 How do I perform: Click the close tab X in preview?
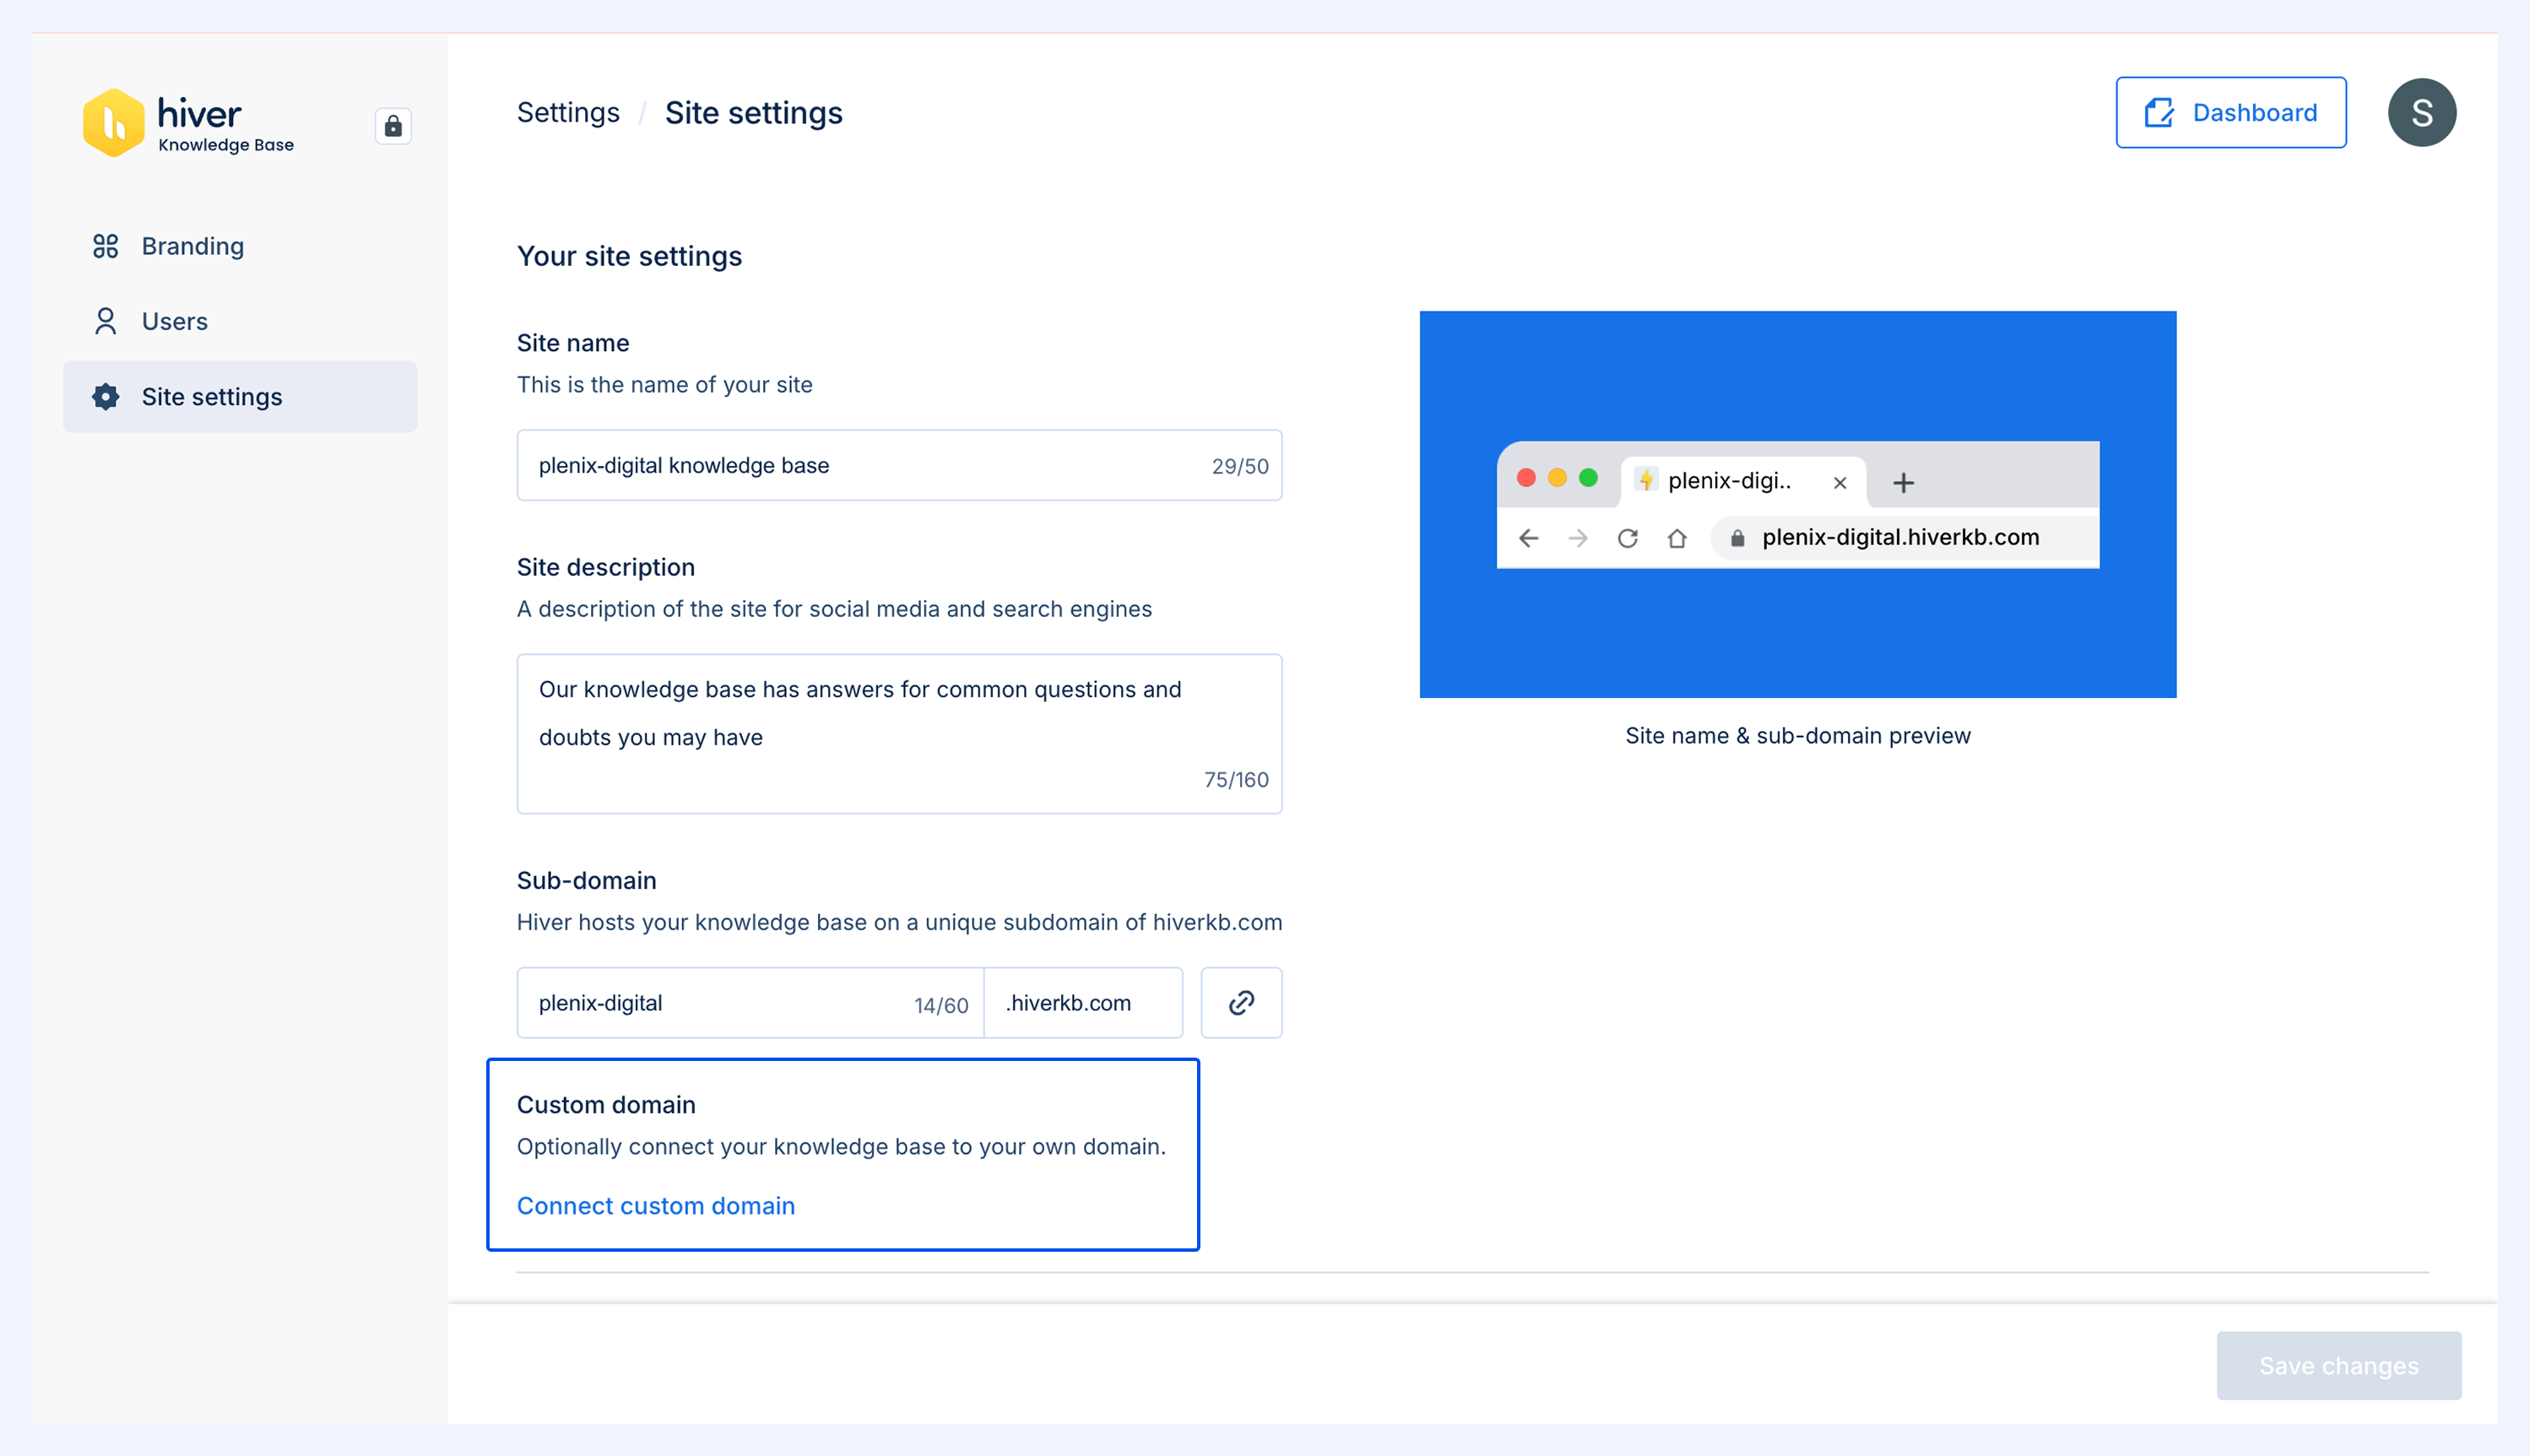1840,483
